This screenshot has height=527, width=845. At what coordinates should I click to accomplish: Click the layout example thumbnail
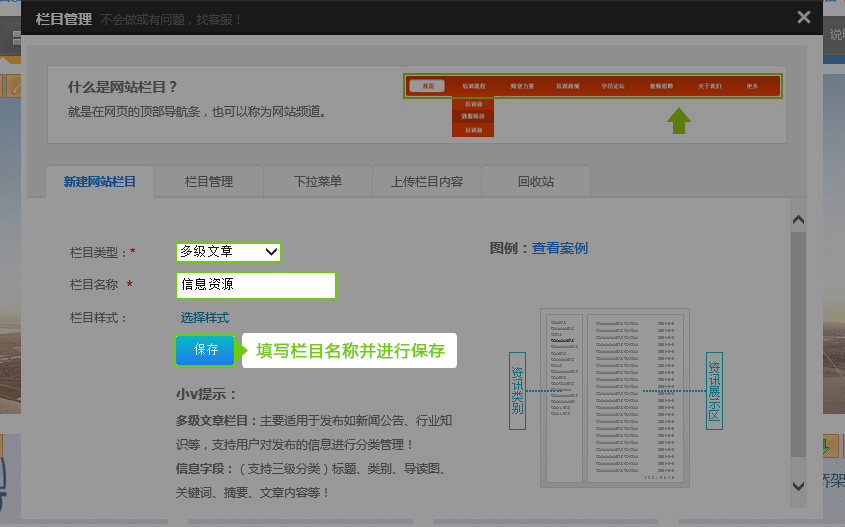pyautogui.click(x=613, y=397)
